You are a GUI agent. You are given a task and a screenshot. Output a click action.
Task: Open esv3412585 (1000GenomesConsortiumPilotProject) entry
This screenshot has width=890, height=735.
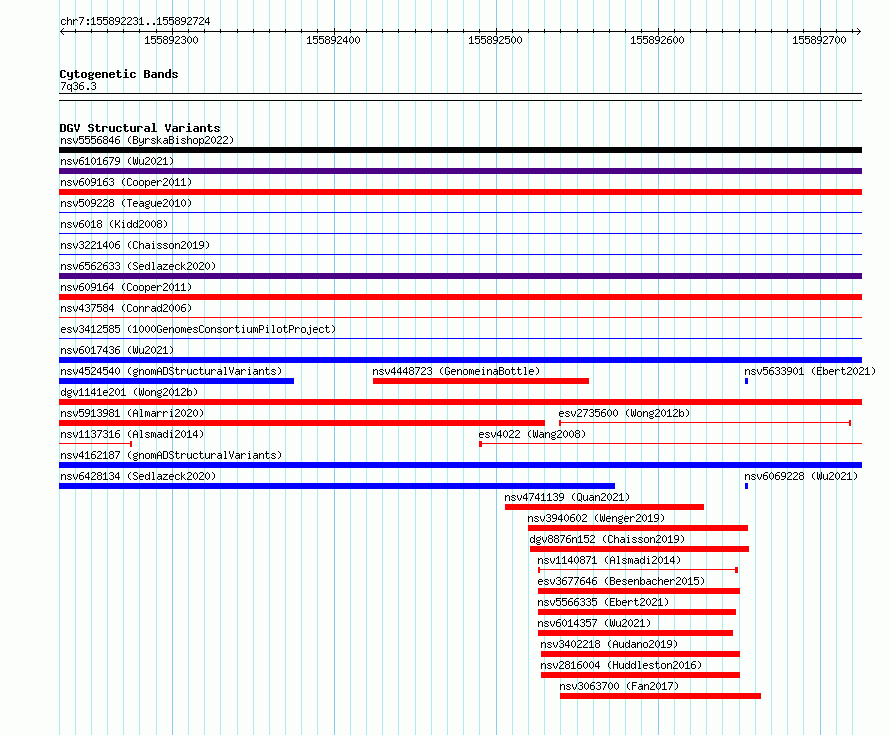click(x=198, y=329)
